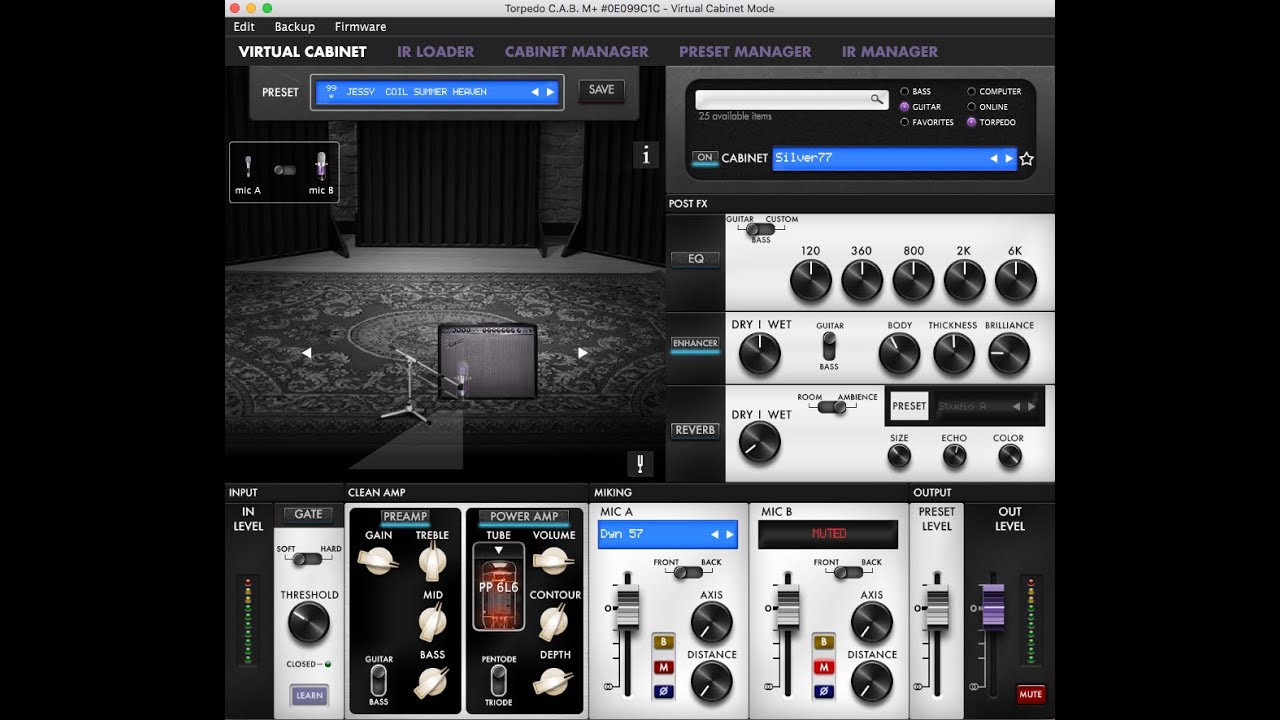The width and height of the screenshot is (1280, 720).
Task: Select the ONLINE radio button
Action: pyautogui.click(x=971, y=107)
